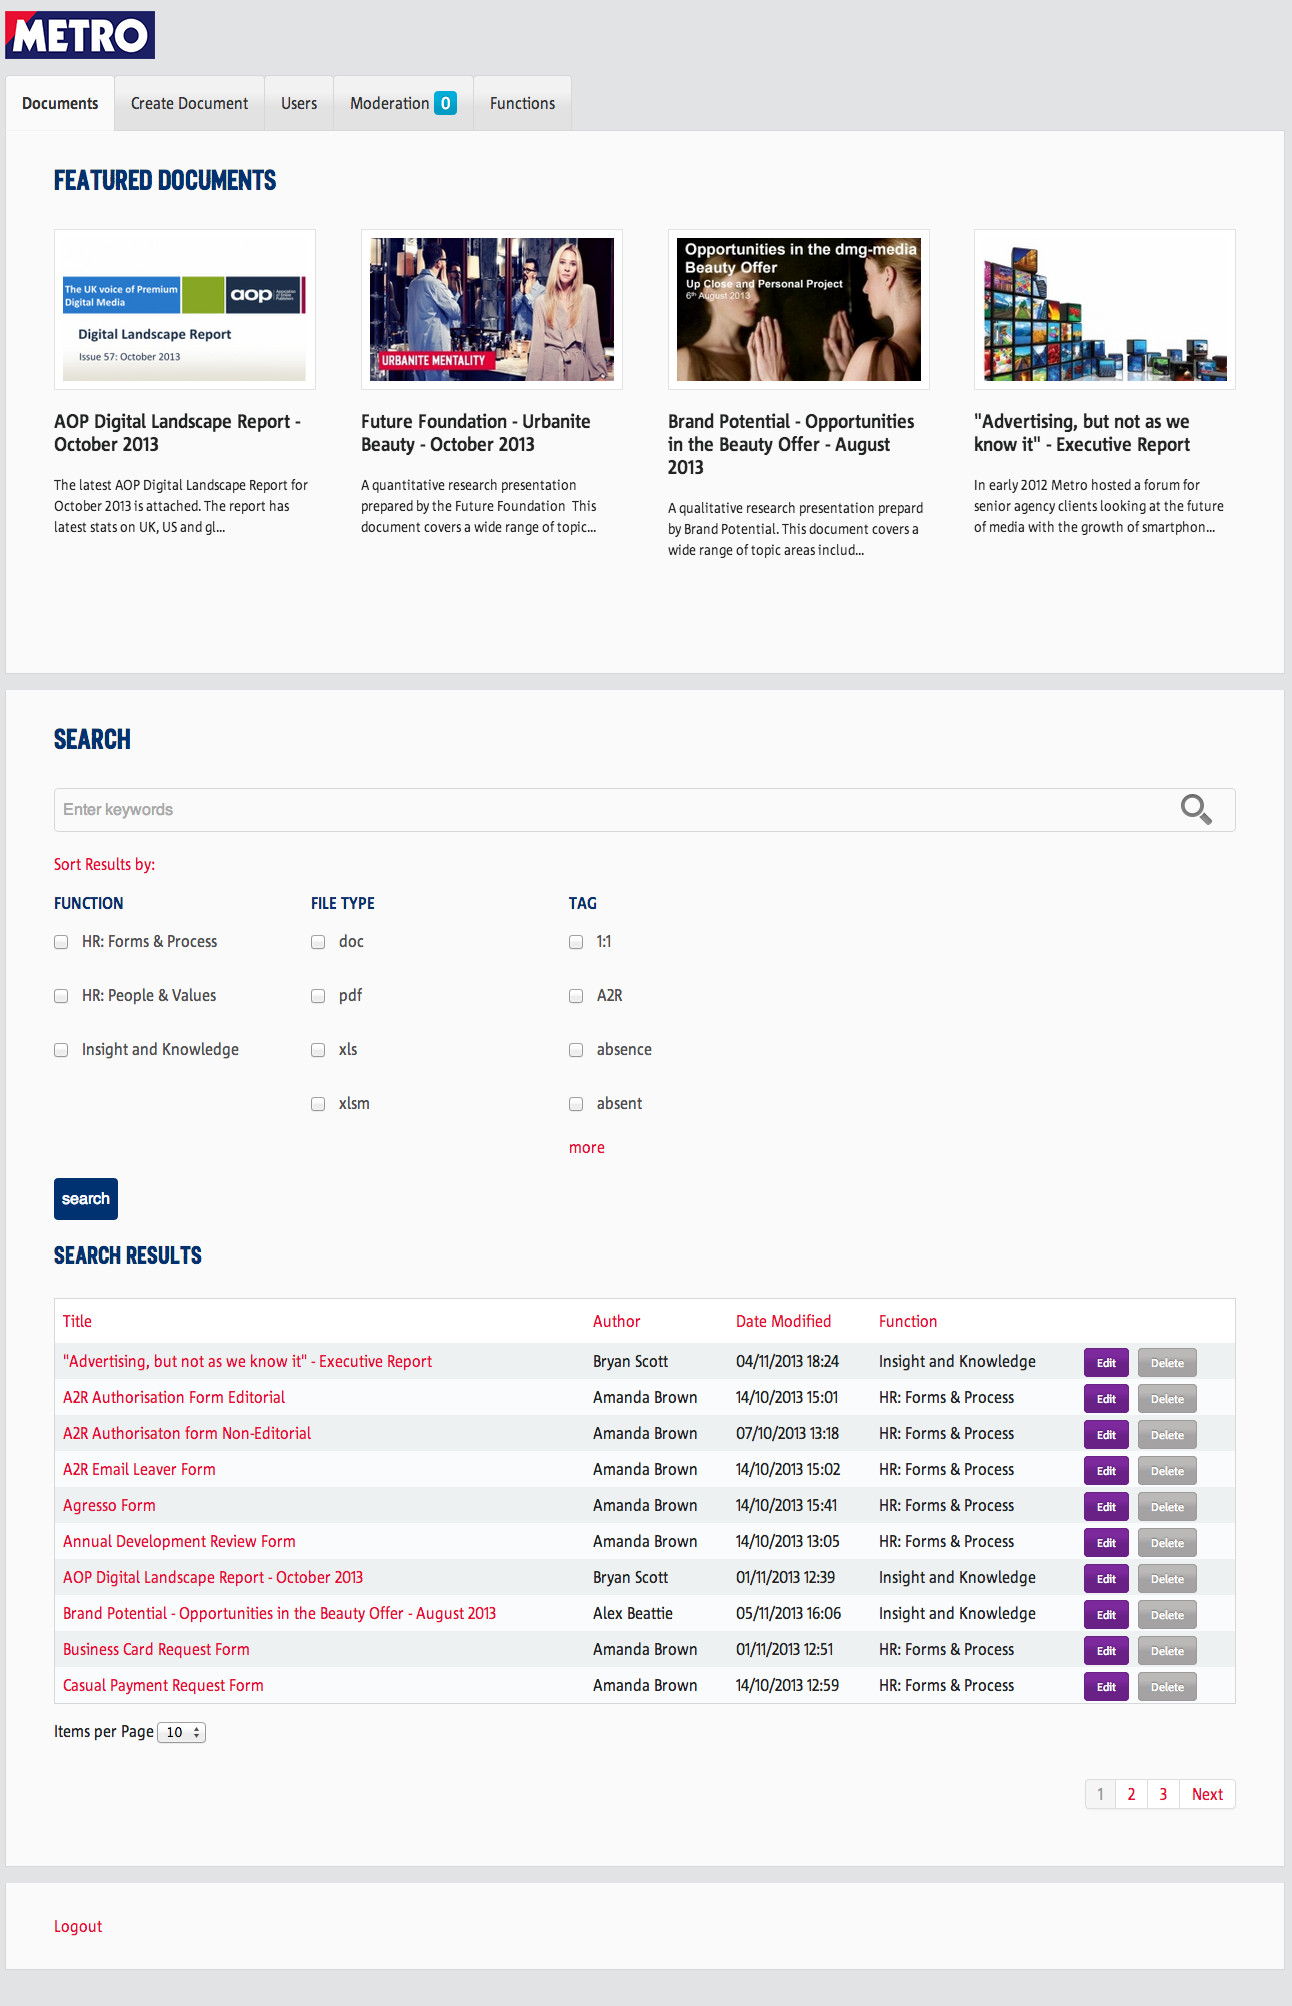Open the Beauty Offer presentation thumbnail

click(x=799, y=309)
